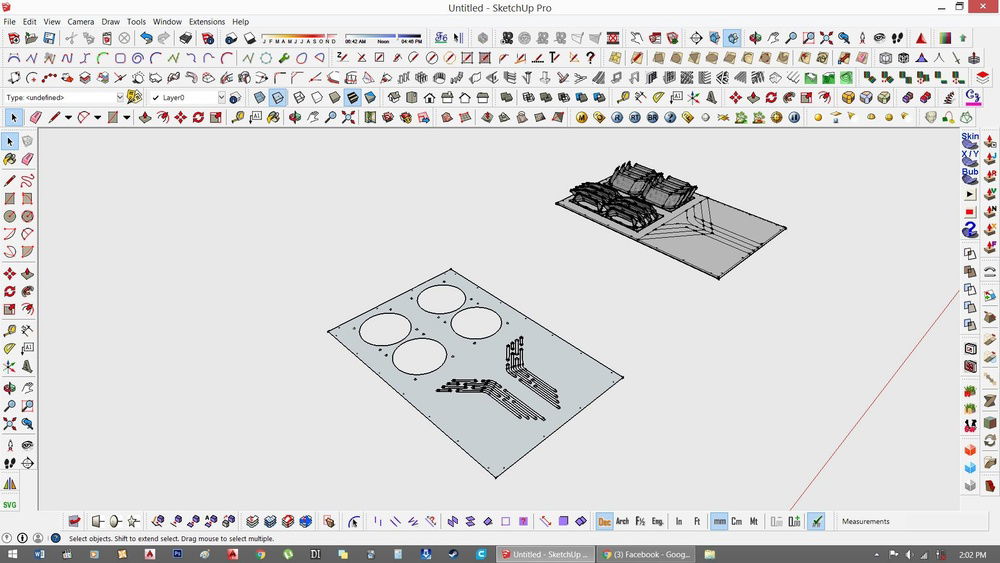Screen dimensions: 1000x563
Task: Choose the Paint Bucket tool in left panel
Action: point(10,159)
